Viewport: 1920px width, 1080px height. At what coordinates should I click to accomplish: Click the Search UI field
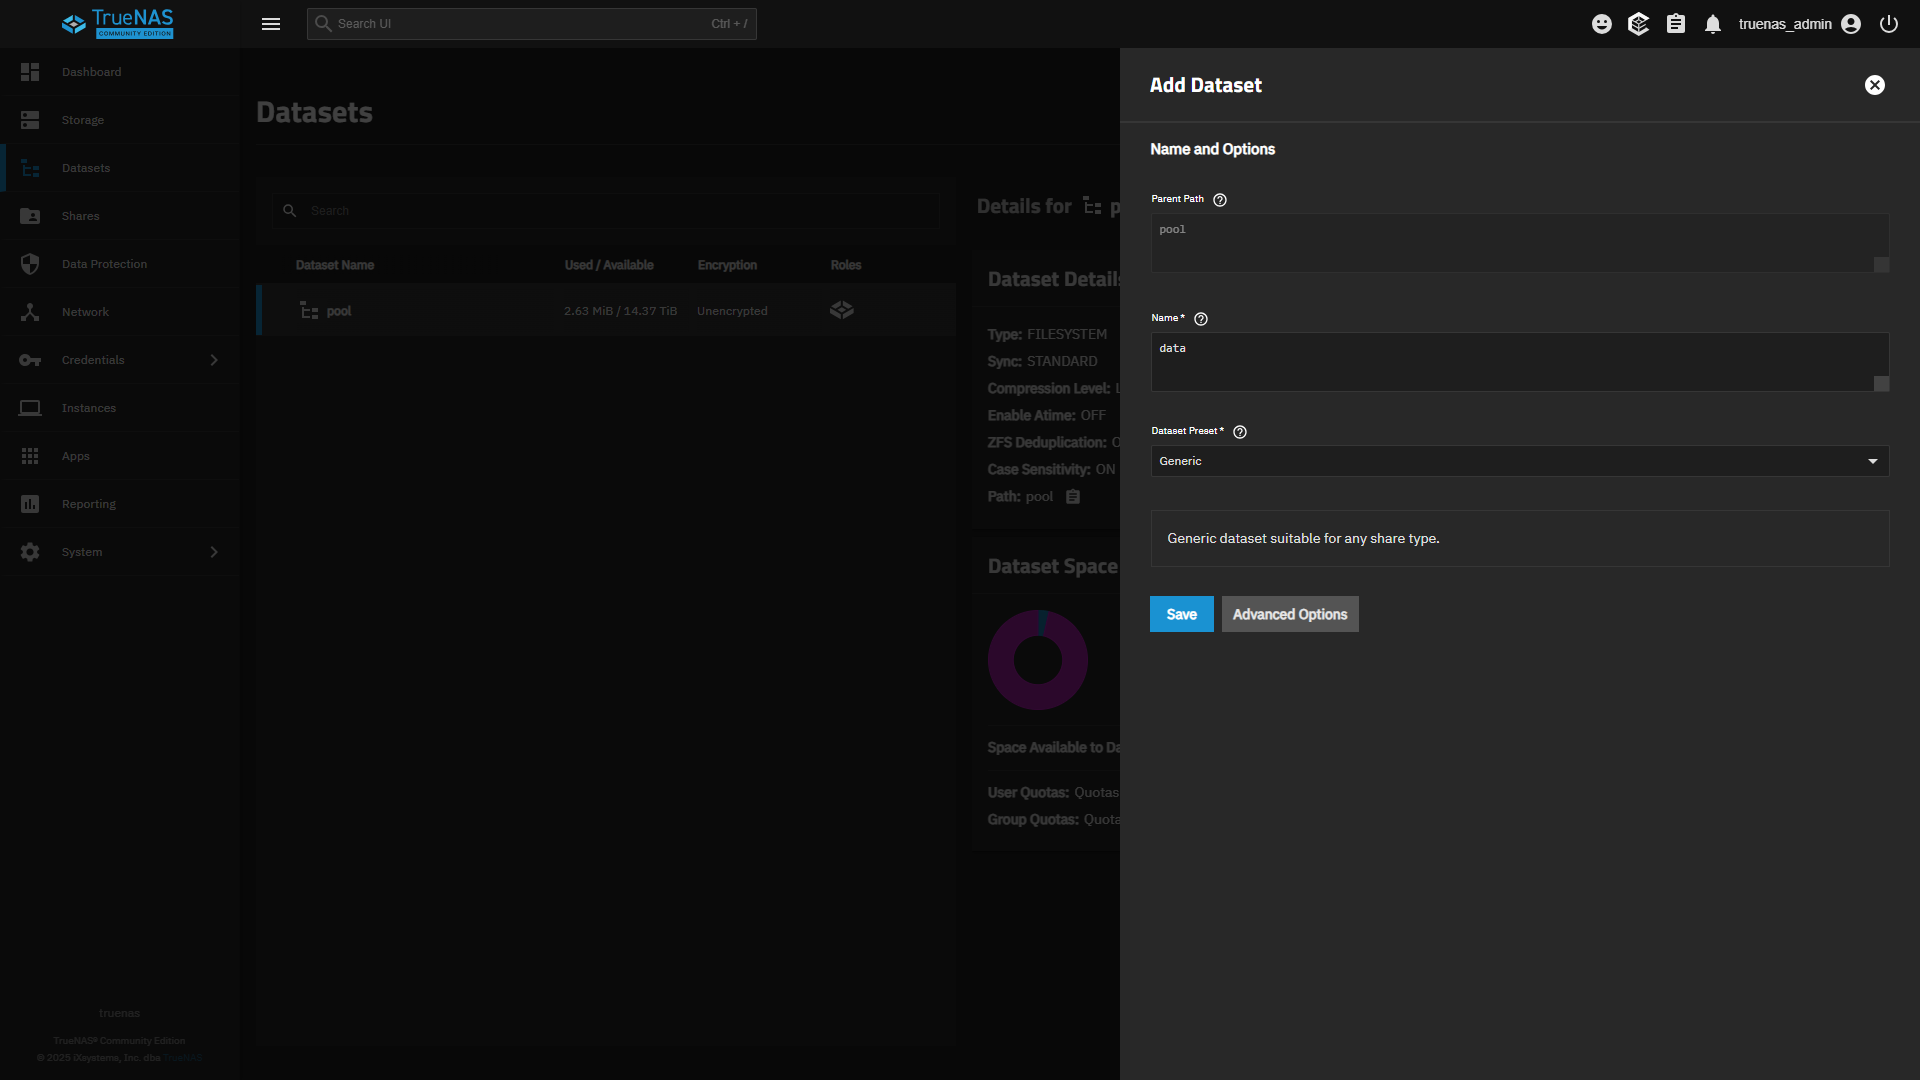point(520,24)
